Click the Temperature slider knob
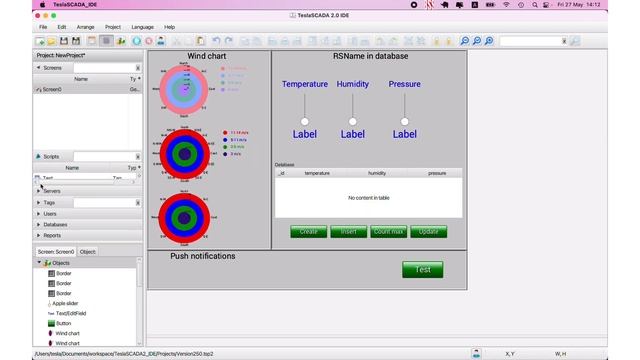The height and width of the screenshot is (360, 640). [304, 122]
